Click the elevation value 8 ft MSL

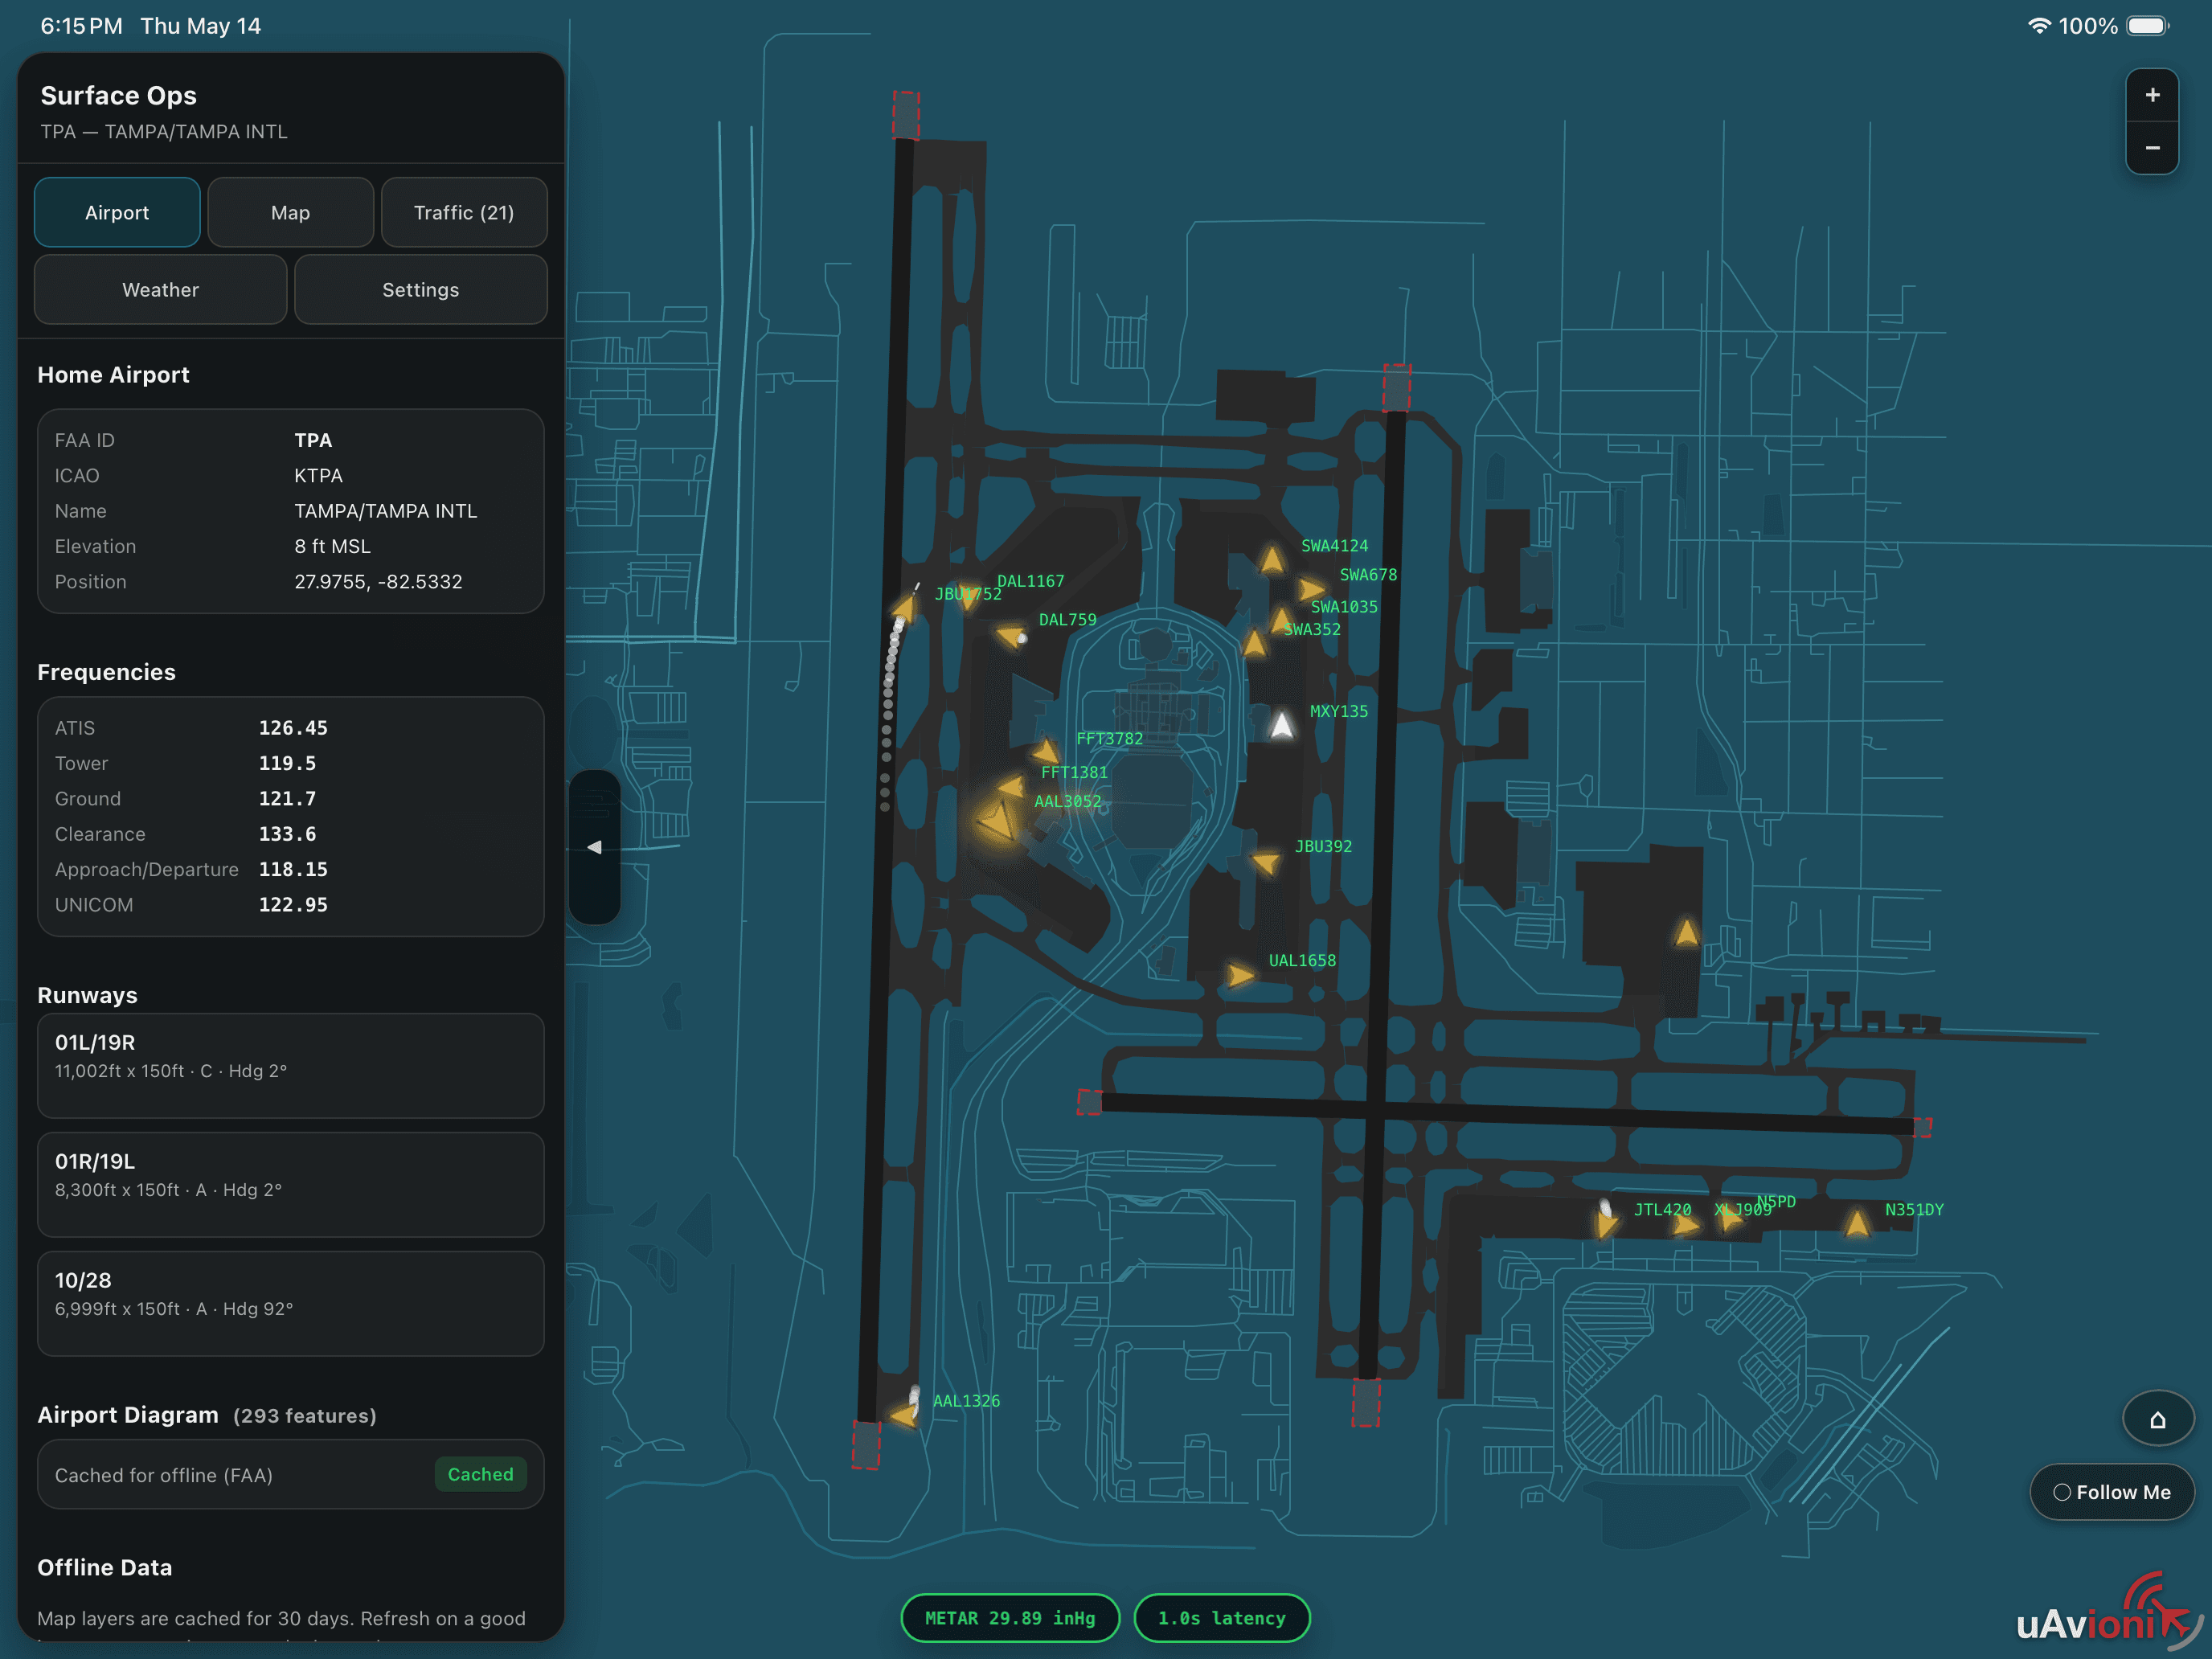(x=332, y=546)
